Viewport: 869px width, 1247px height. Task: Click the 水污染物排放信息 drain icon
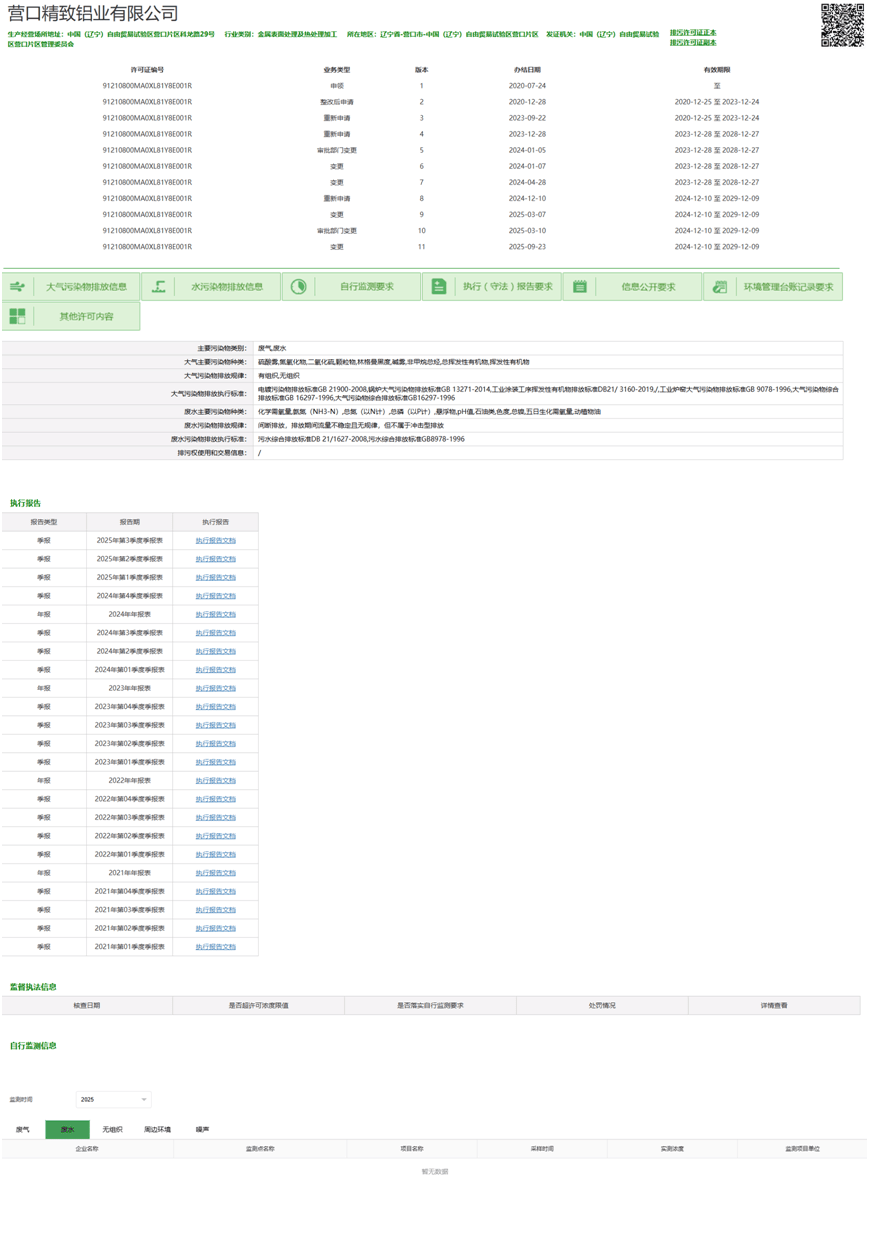click(x=158, y=287)
